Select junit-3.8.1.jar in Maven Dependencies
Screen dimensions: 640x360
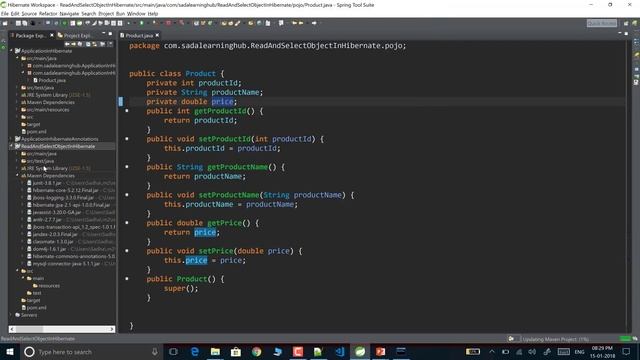(x=47, y=183)
